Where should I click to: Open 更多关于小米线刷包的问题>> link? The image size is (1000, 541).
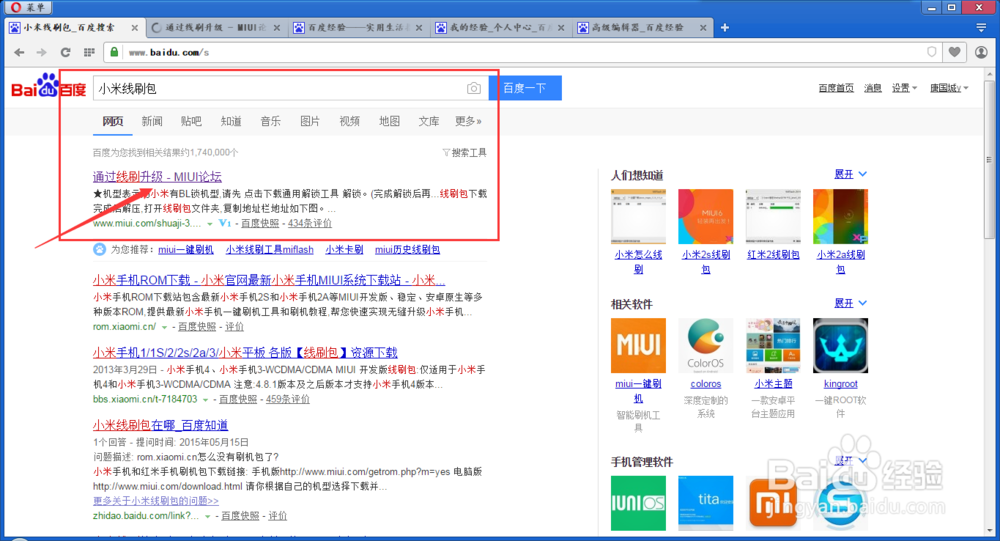(156, 501)
